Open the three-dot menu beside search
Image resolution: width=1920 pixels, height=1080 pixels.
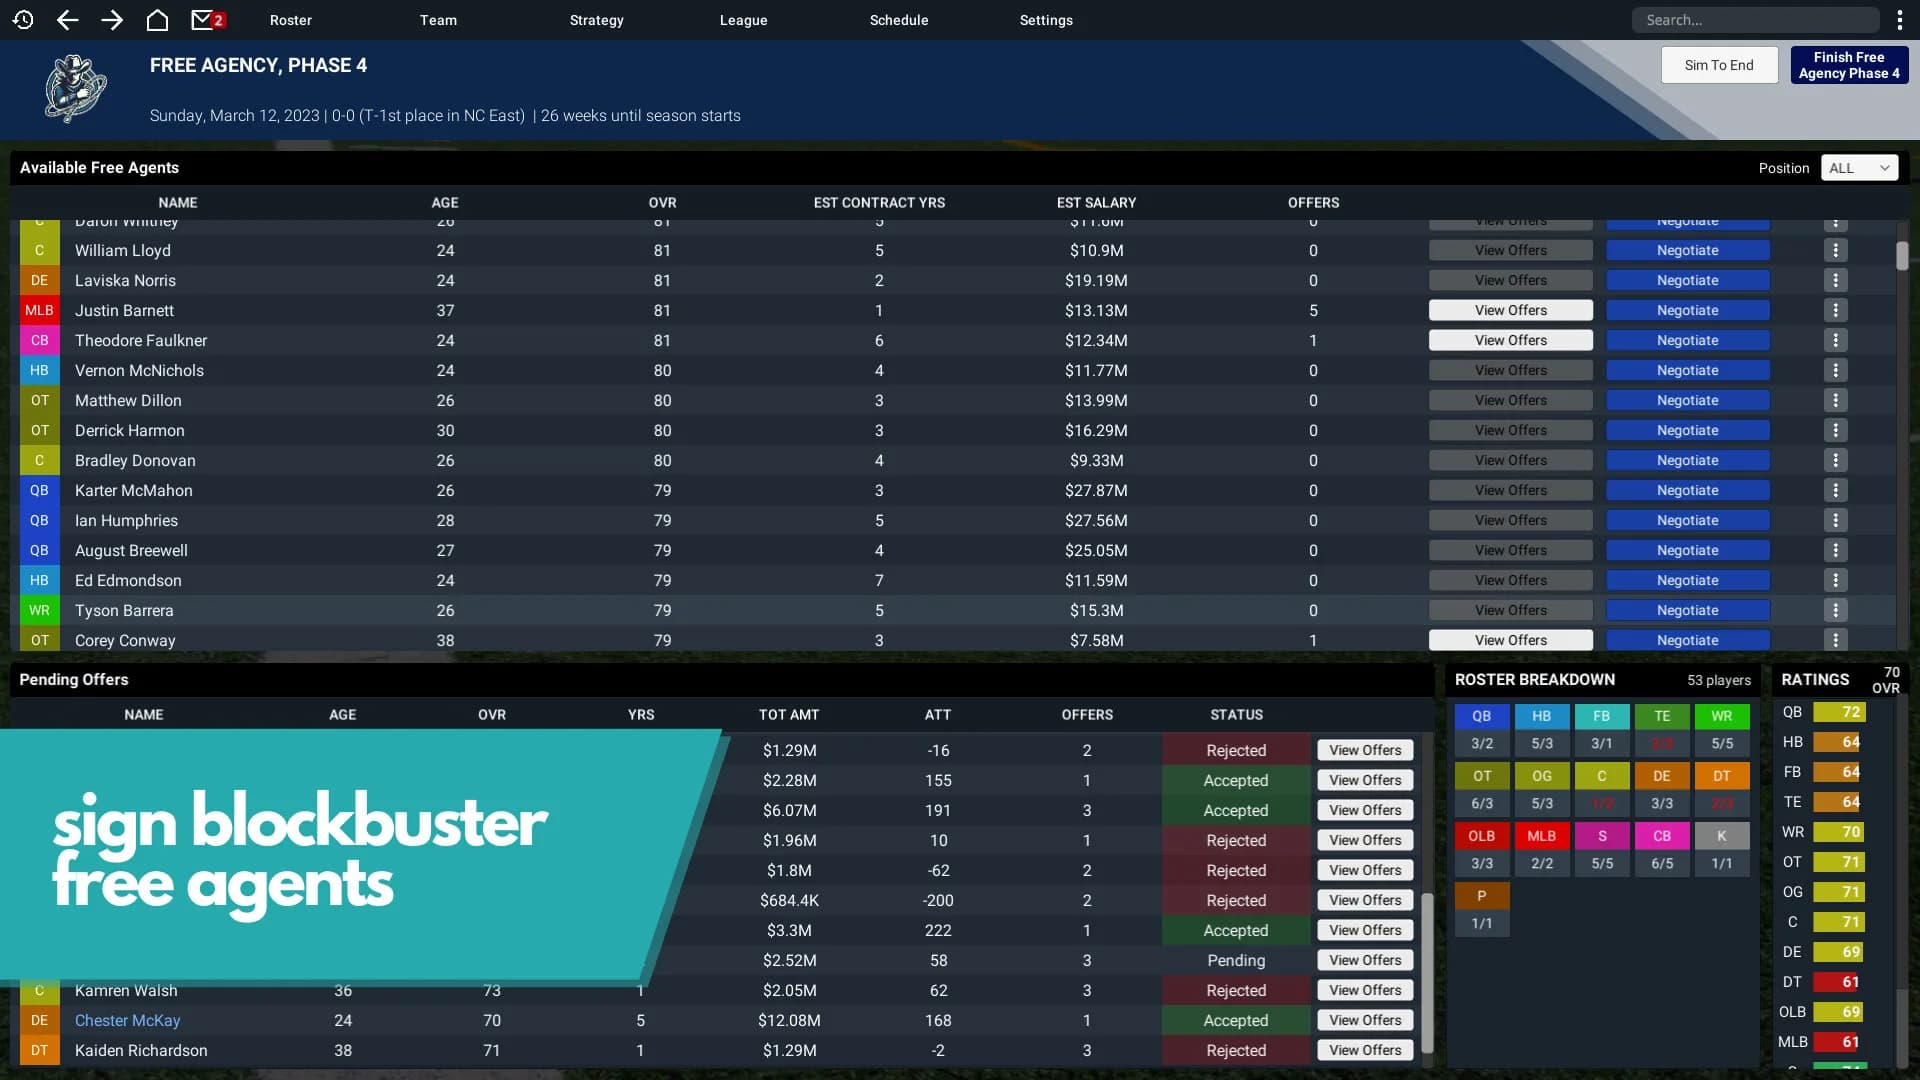tap(1899, 20)
